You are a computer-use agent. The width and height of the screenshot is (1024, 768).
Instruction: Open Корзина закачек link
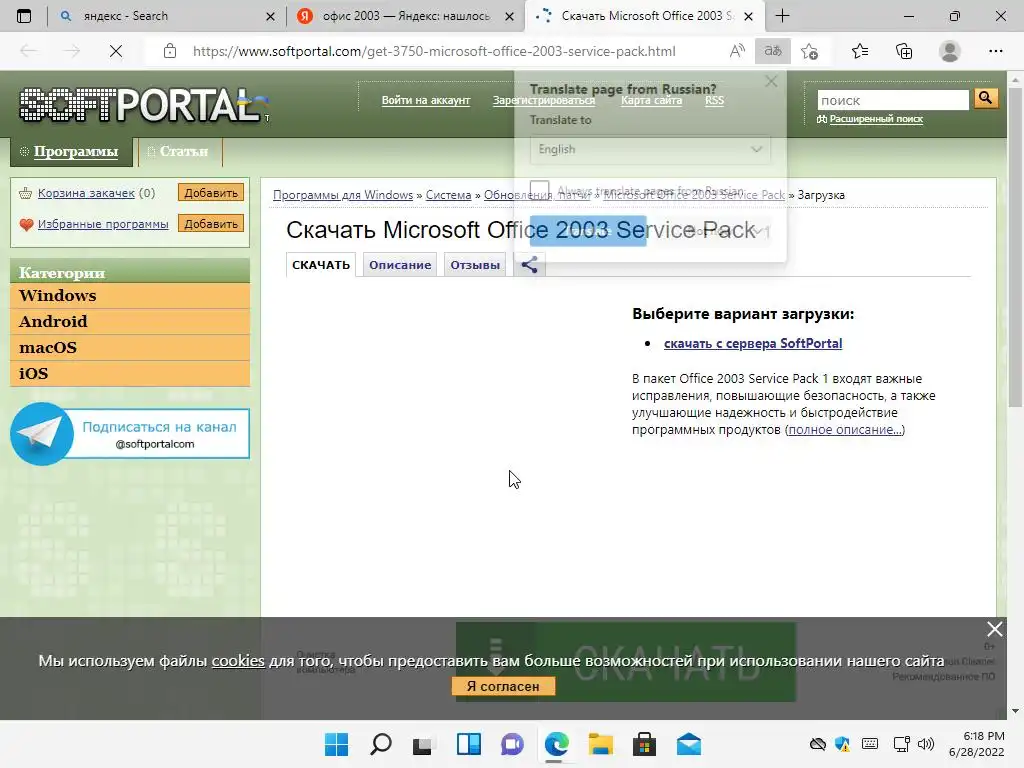pyautogui.click(x=86, y=193)
